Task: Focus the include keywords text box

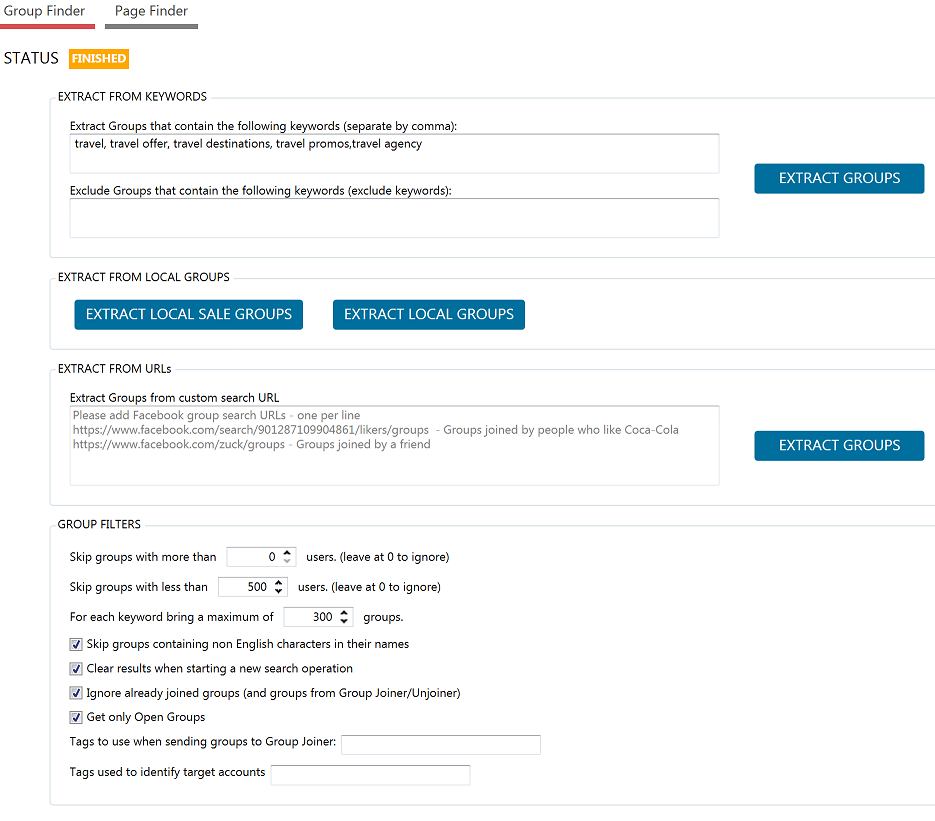Action: 394,154
